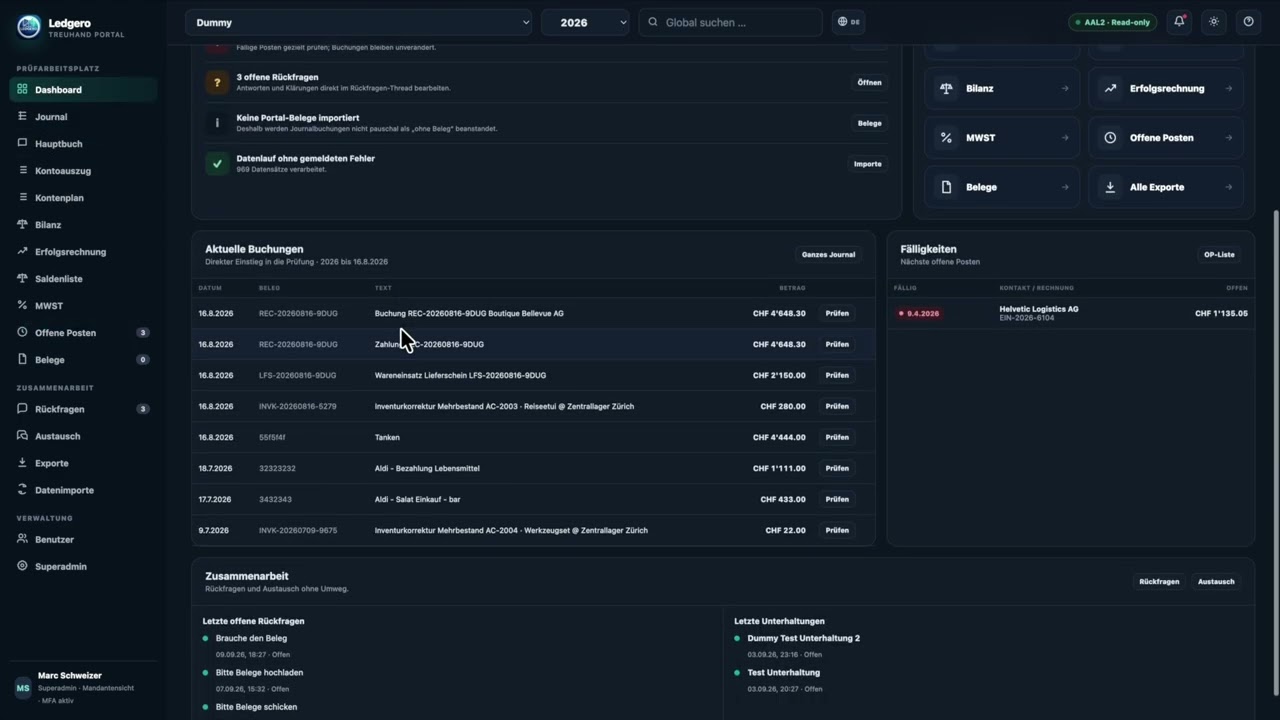Screen dimensions: 1280x720
Task: Open Hauptbuch in the sidebar
Action: 83,144
